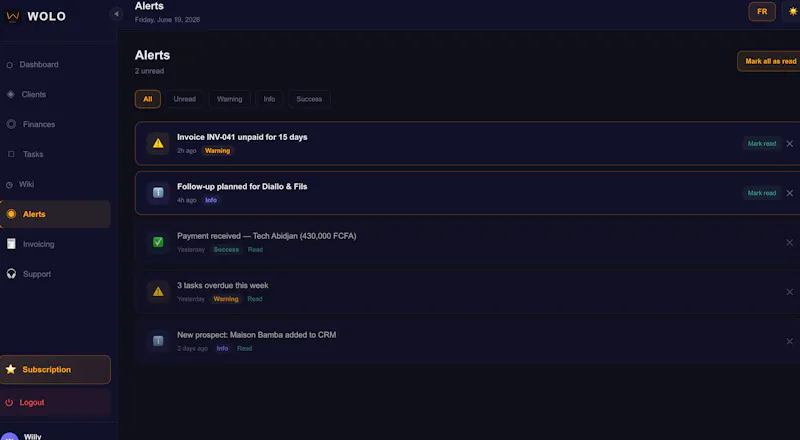This screenshot has width=800, height=440.
Task: Log out using the Logout button
Action: tap(55, 403)
